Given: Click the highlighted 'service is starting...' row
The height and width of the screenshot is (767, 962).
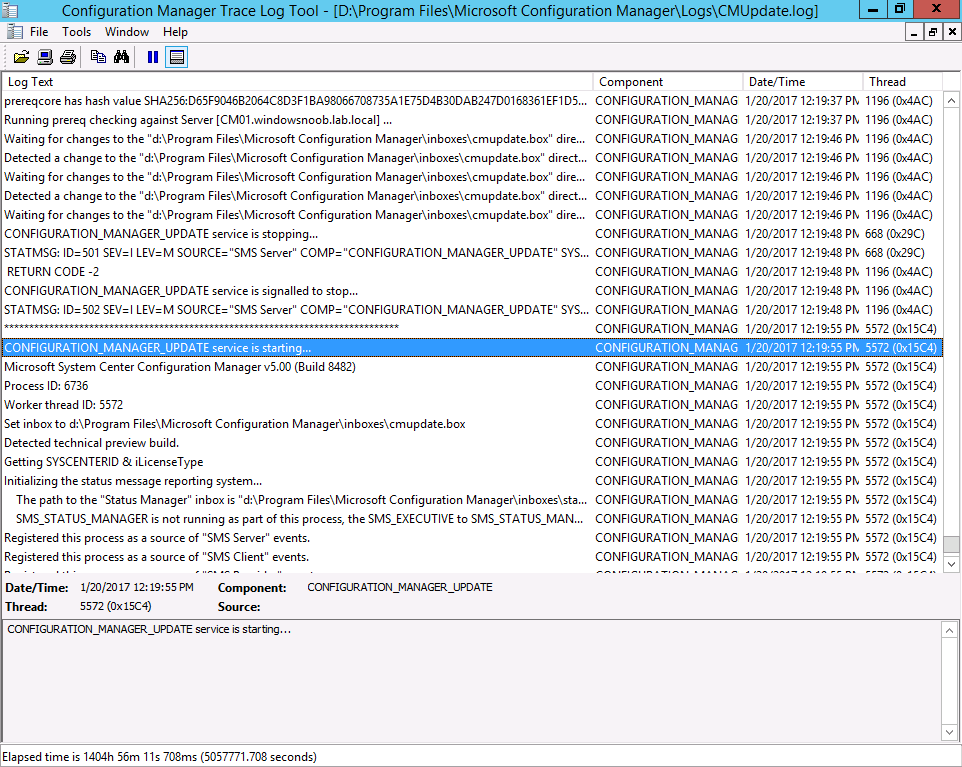Looking at the screenshot, I should (x=472, y=348).
